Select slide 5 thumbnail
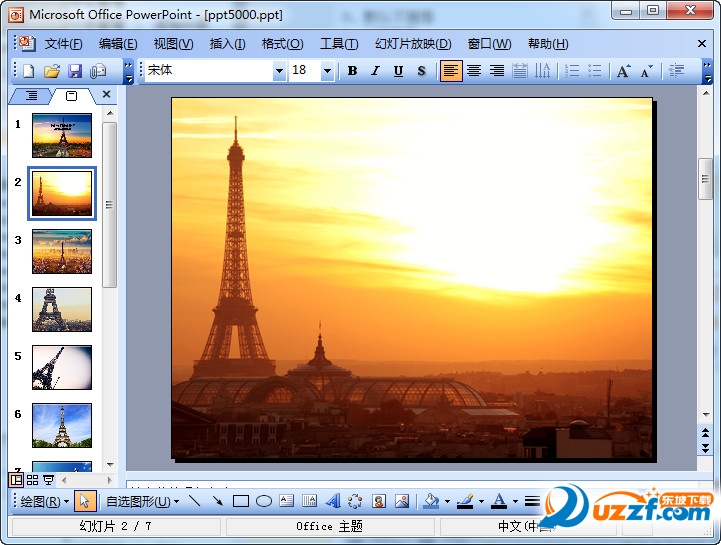The height and width of the screenshot is (545, 721). 62,367
